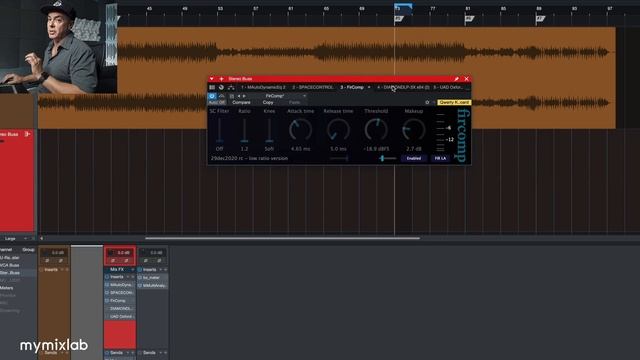Select the 3 - FirComp tab
Viewport: 640px width, 360px height.
pos(352,87)
